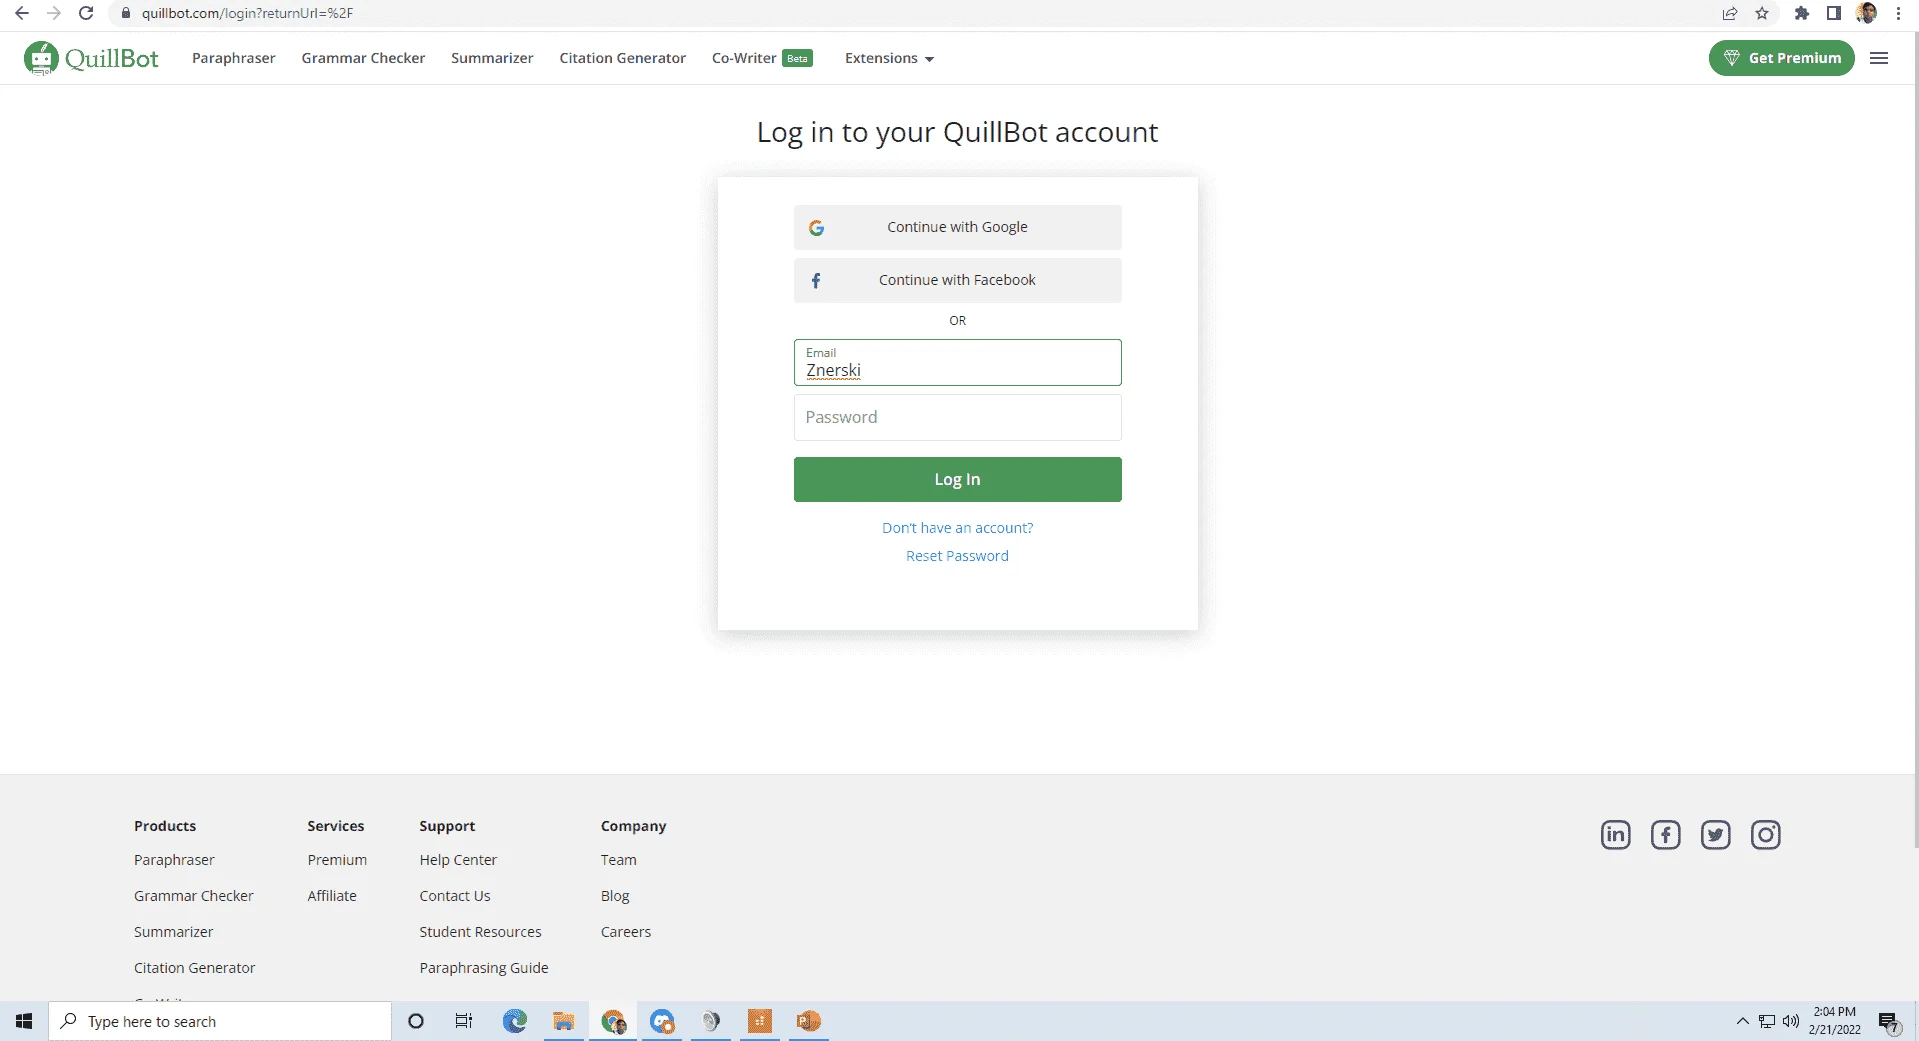Open Task View in taskbar
1919x1041 pixels.
pyautogui.click(x=464, y=1021)
